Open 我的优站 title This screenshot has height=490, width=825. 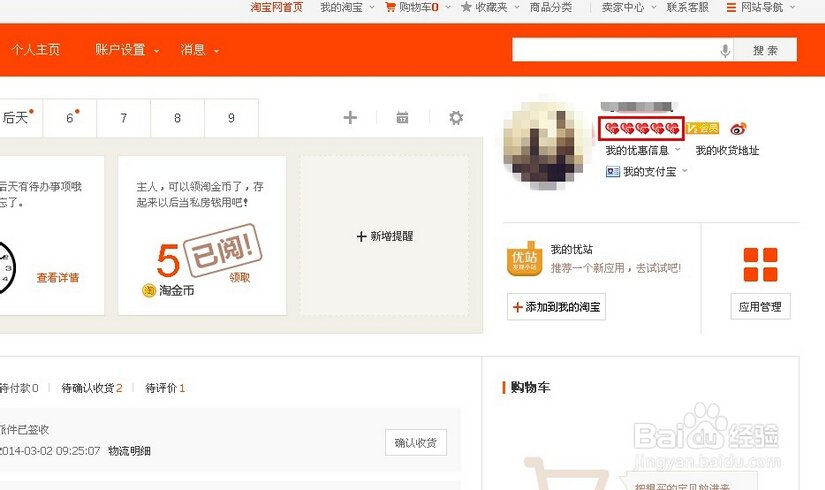pos(572,249)
